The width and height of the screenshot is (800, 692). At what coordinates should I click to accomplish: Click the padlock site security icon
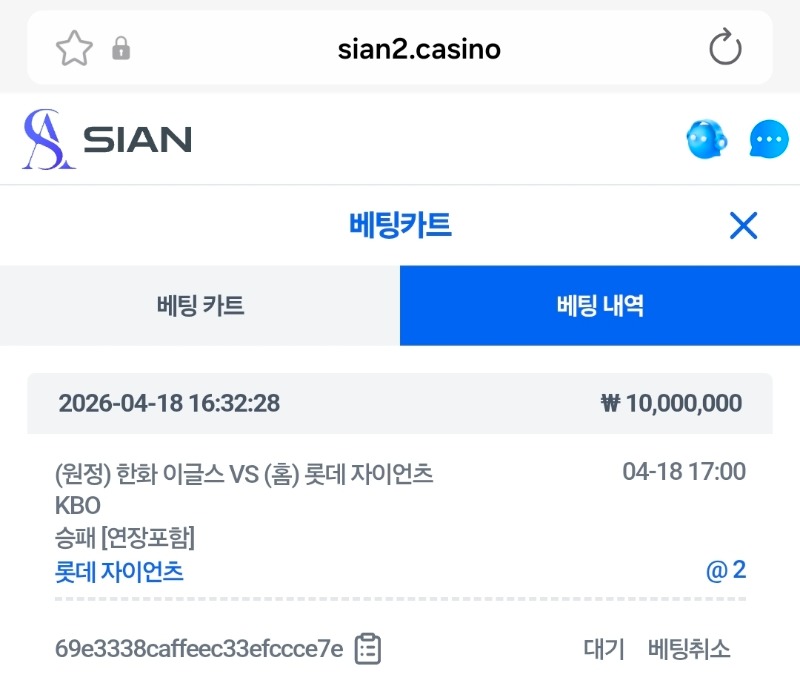click(x=121, y=48)
